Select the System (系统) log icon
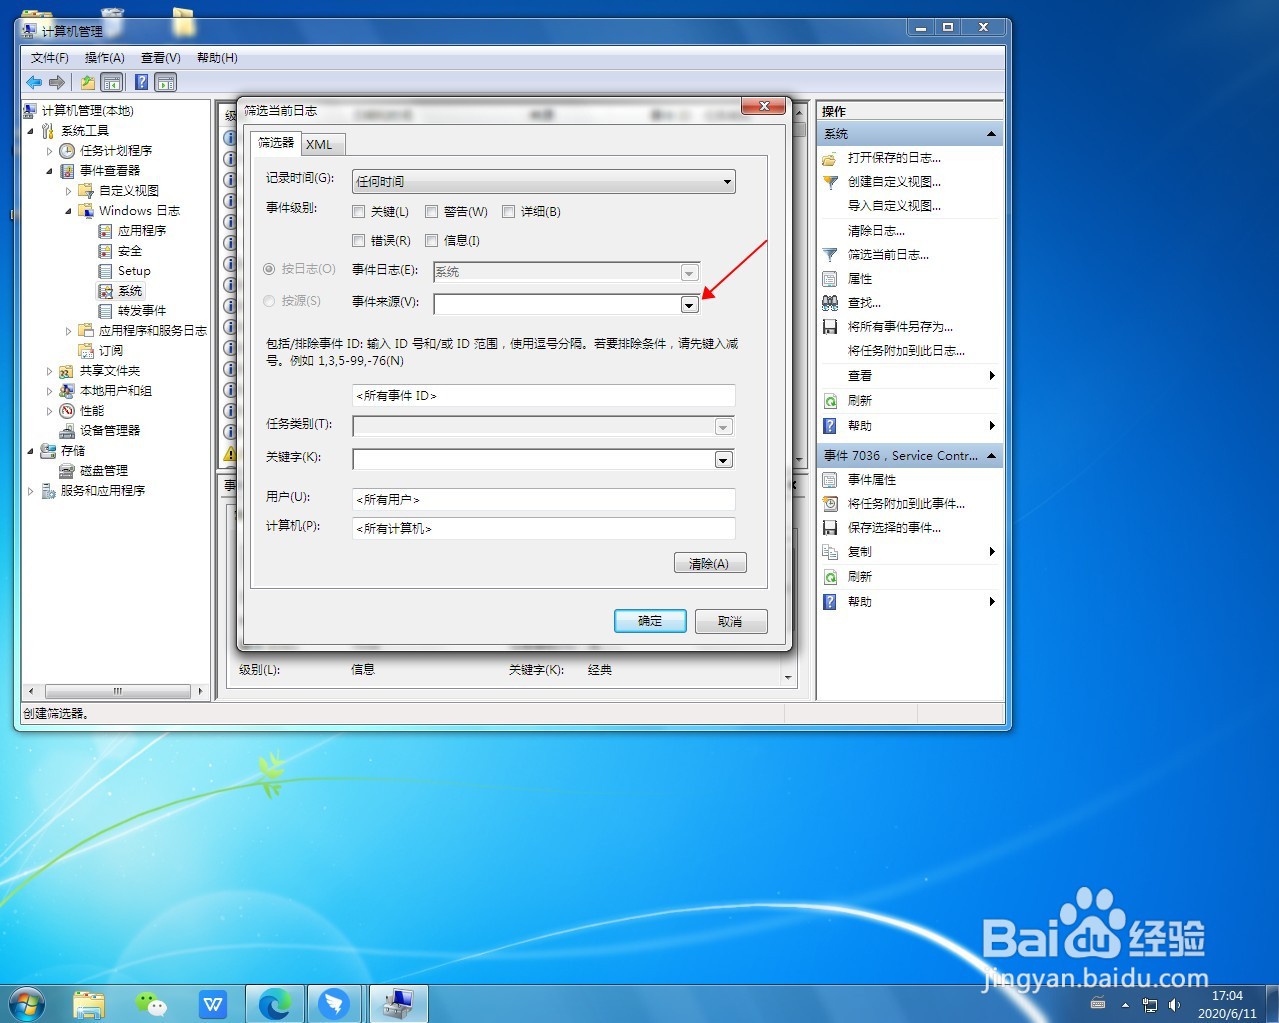 [x=105, y=291]
